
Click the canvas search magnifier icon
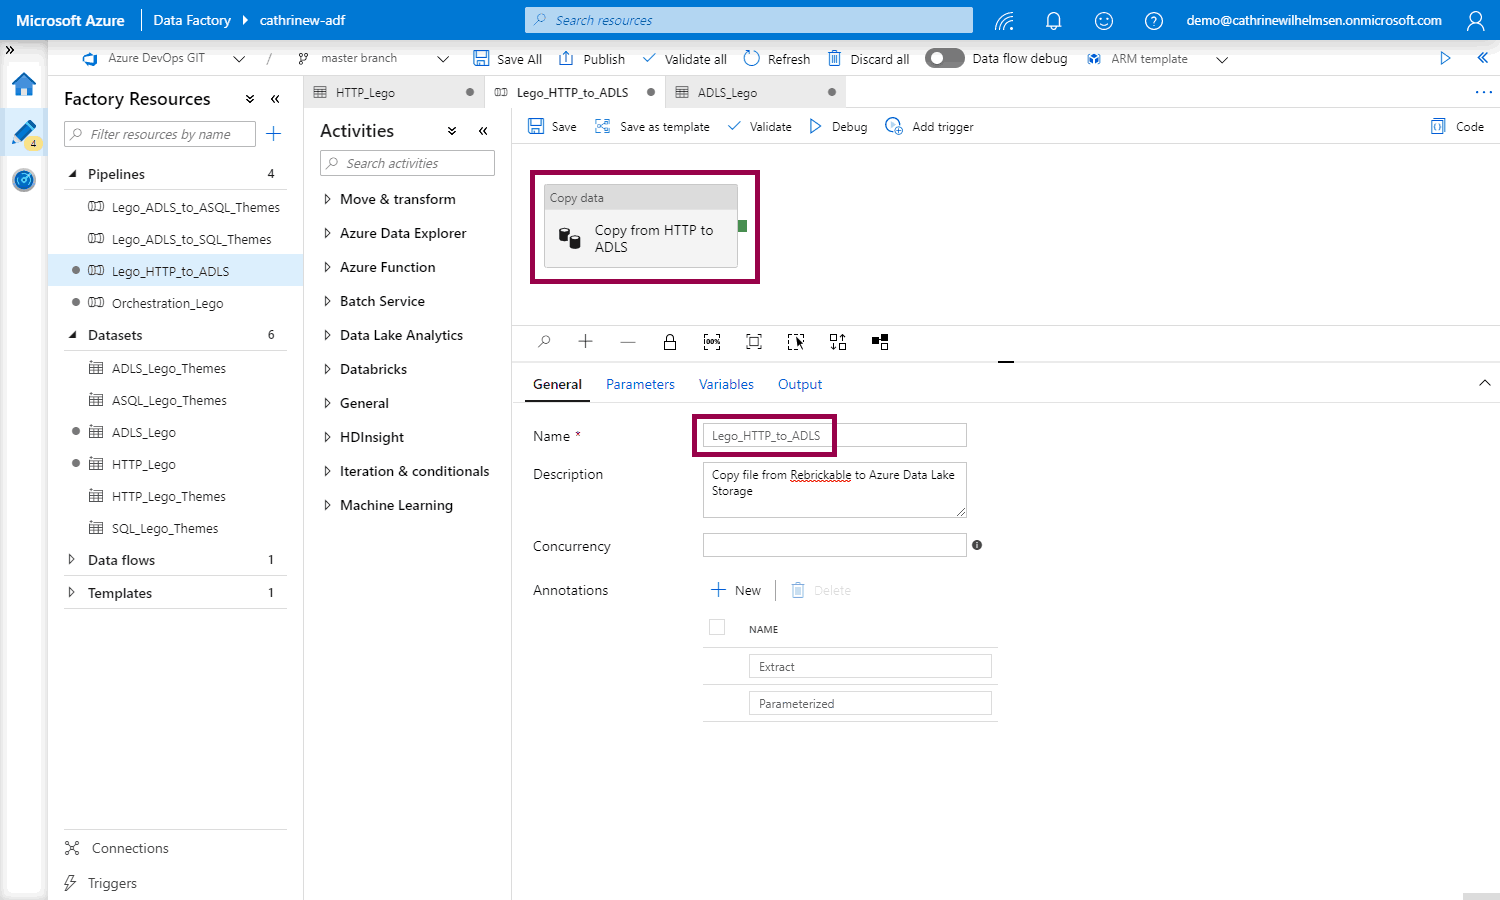544,342
